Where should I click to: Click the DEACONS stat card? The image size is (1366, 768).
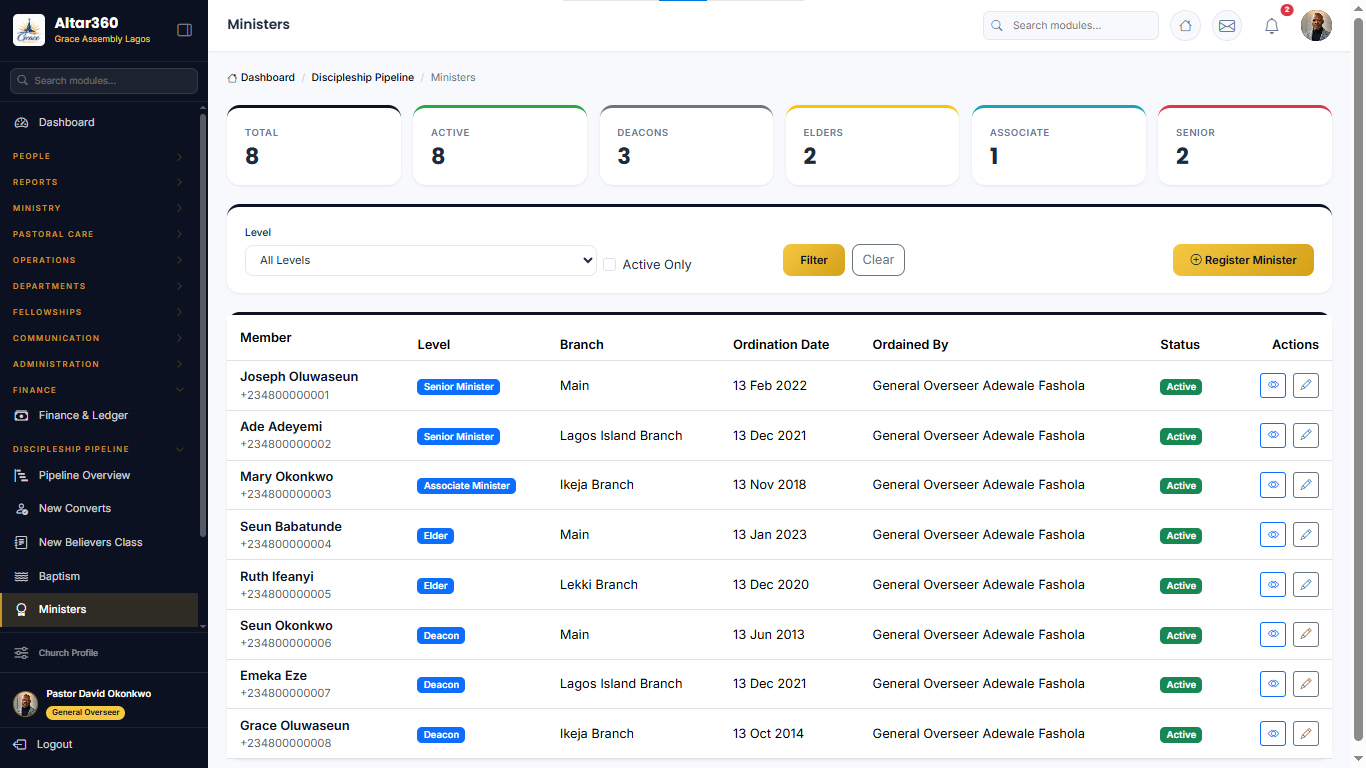pos(686,145)
